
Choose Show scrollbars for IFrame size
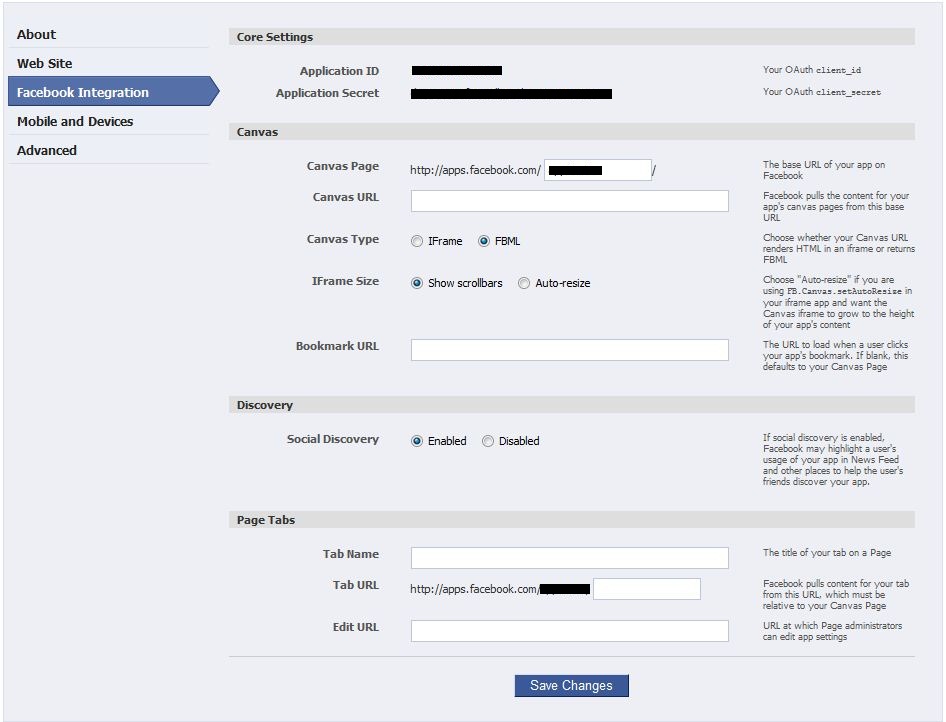[416, 283]
